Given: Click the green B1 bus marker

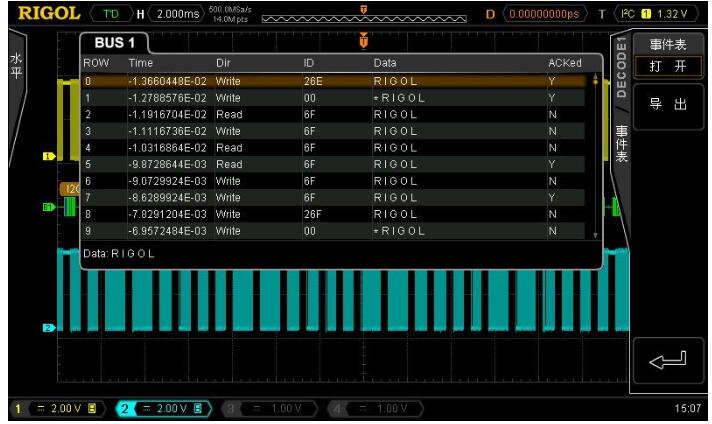Looking at the screenshot, I should point(46,207).
